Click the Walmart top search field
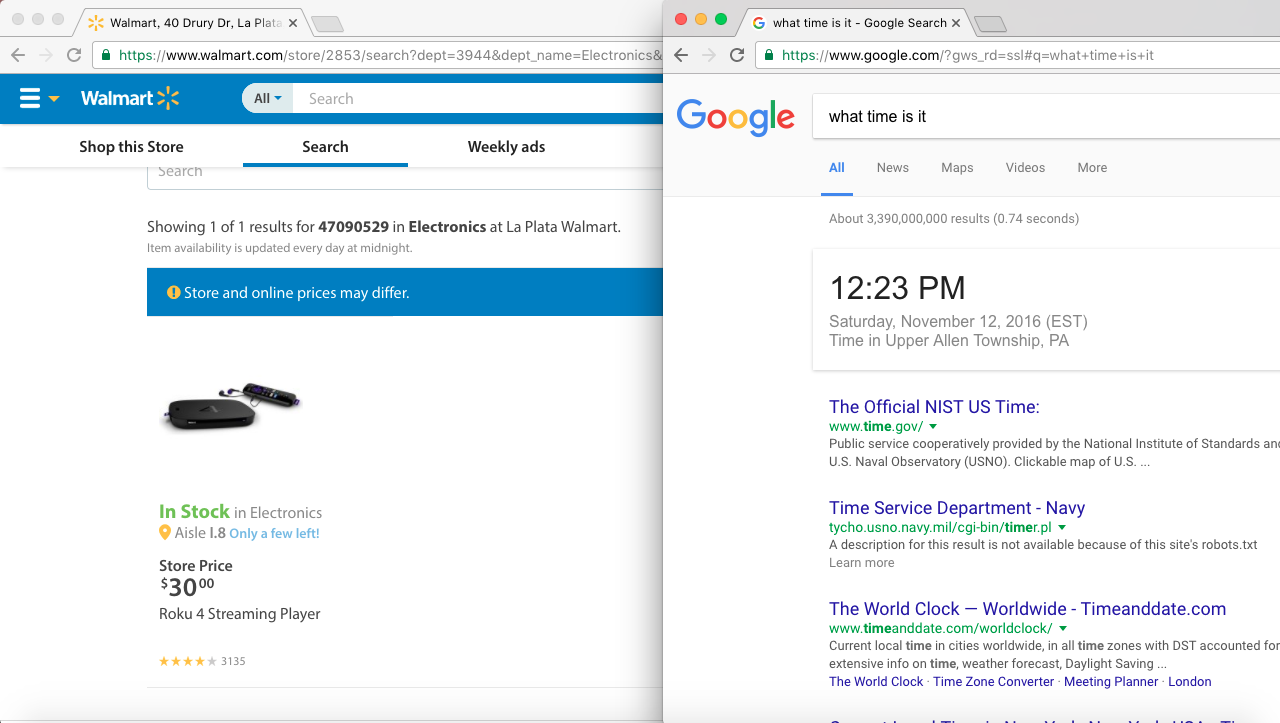The image size is (1280, 723). point(480,98)
